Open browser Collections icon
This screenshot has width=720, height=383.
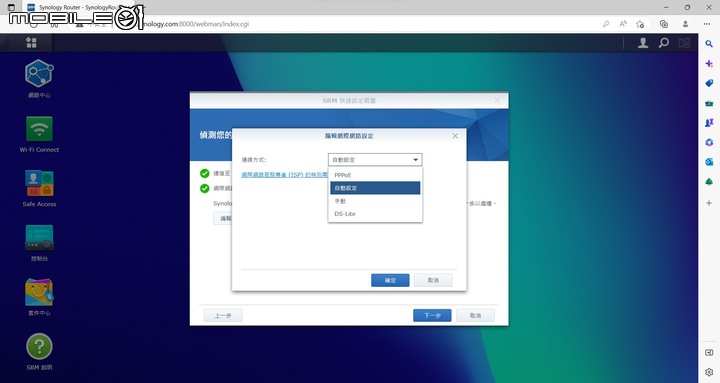click(664, 24)
